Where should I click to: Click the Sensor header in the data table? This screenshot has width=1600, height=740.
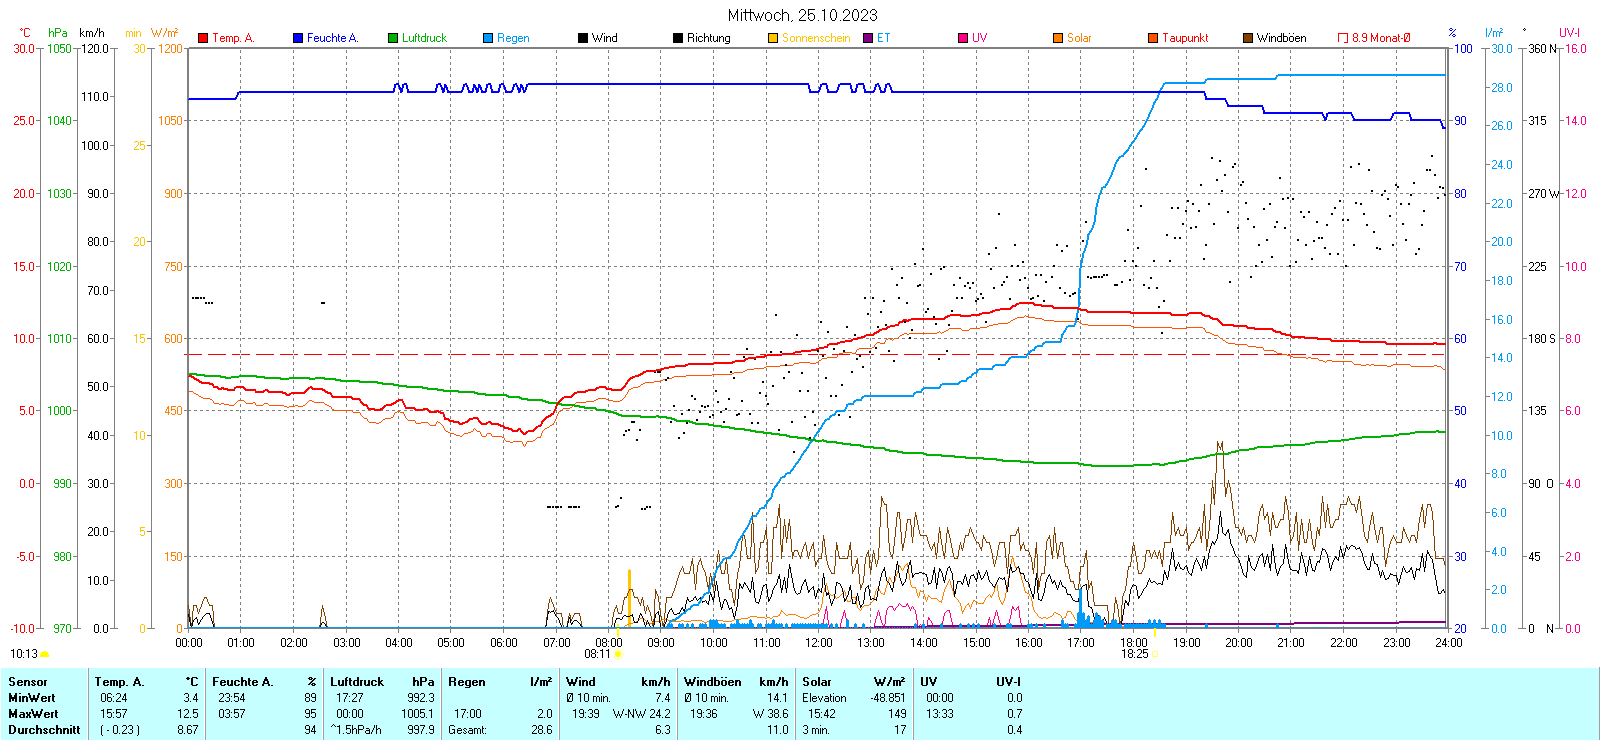tap(28, 682)
